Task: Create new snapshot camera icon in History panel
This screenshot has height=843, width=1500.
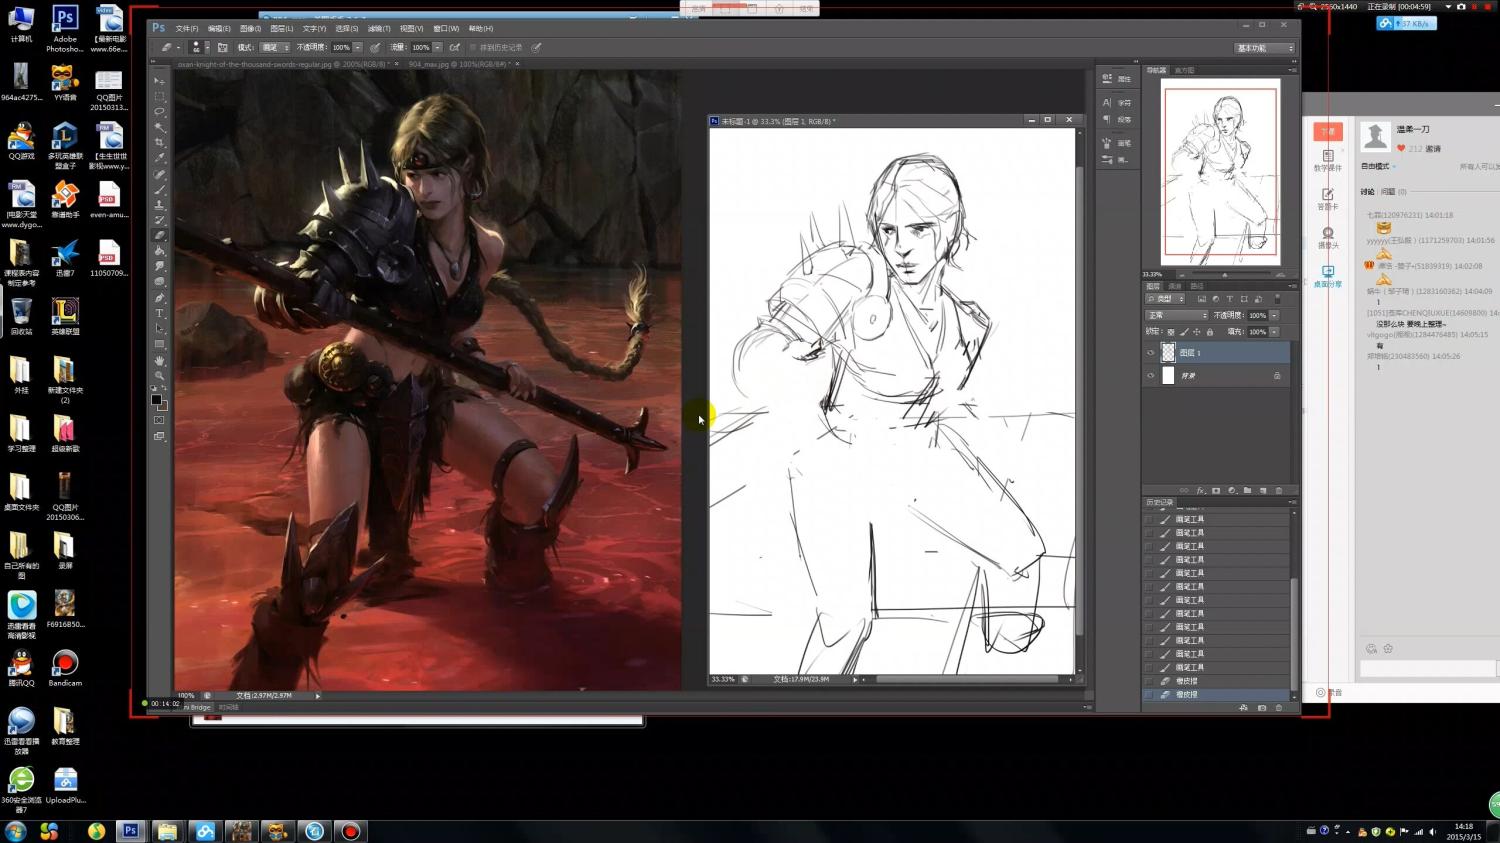Action: tap(1262, 708)
